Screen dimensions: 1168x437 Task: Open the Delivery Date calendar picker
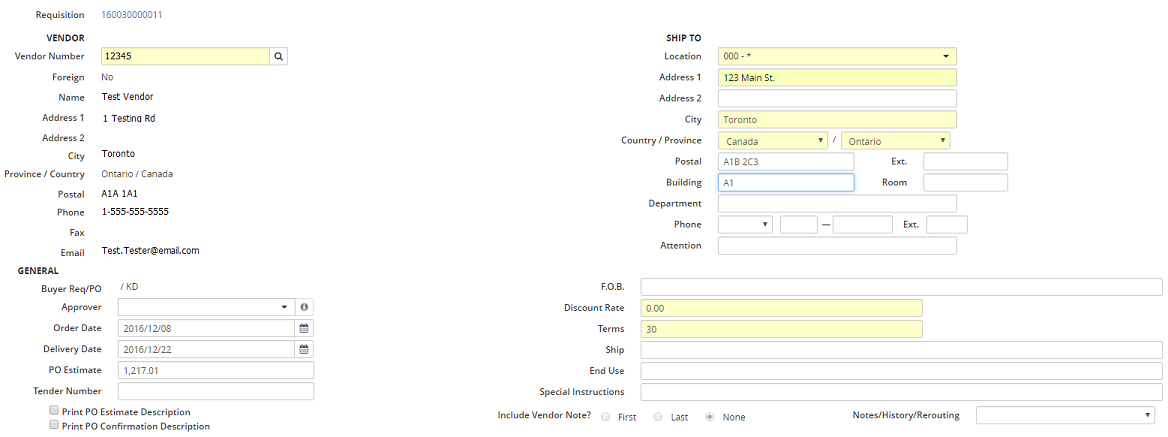[x=305, y=349]
